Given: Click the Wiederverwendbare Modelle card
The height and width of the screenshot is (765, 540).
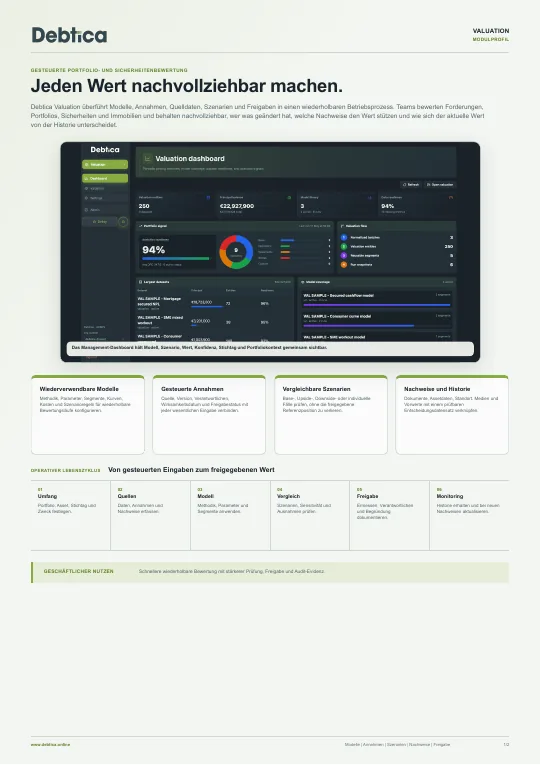Looking at the screenshot, I should coord(88,415).
